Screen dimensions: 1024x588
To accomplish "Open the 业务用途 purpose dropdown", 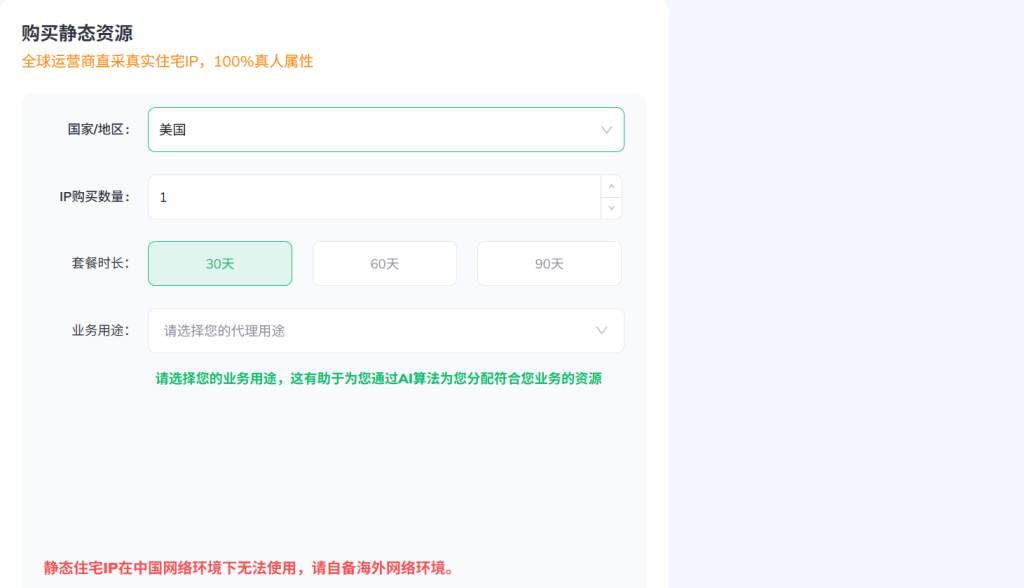I will click(385, 330).
